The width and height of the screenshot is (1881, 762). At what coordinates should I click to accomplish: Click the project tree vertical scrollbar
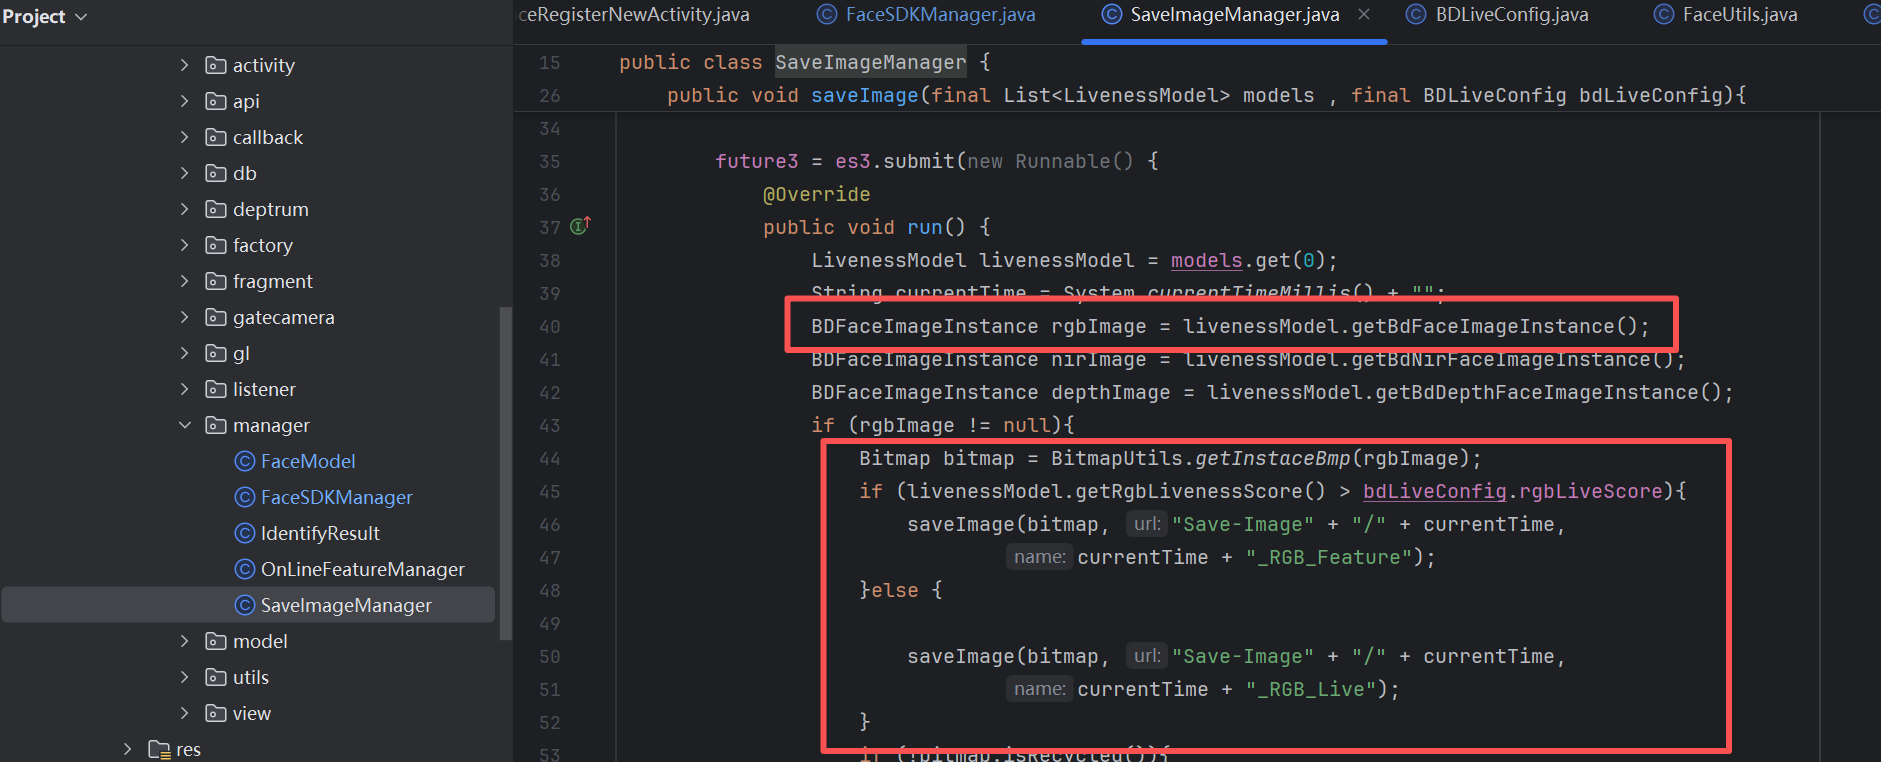pyautogui.click(x=505, y=470)
